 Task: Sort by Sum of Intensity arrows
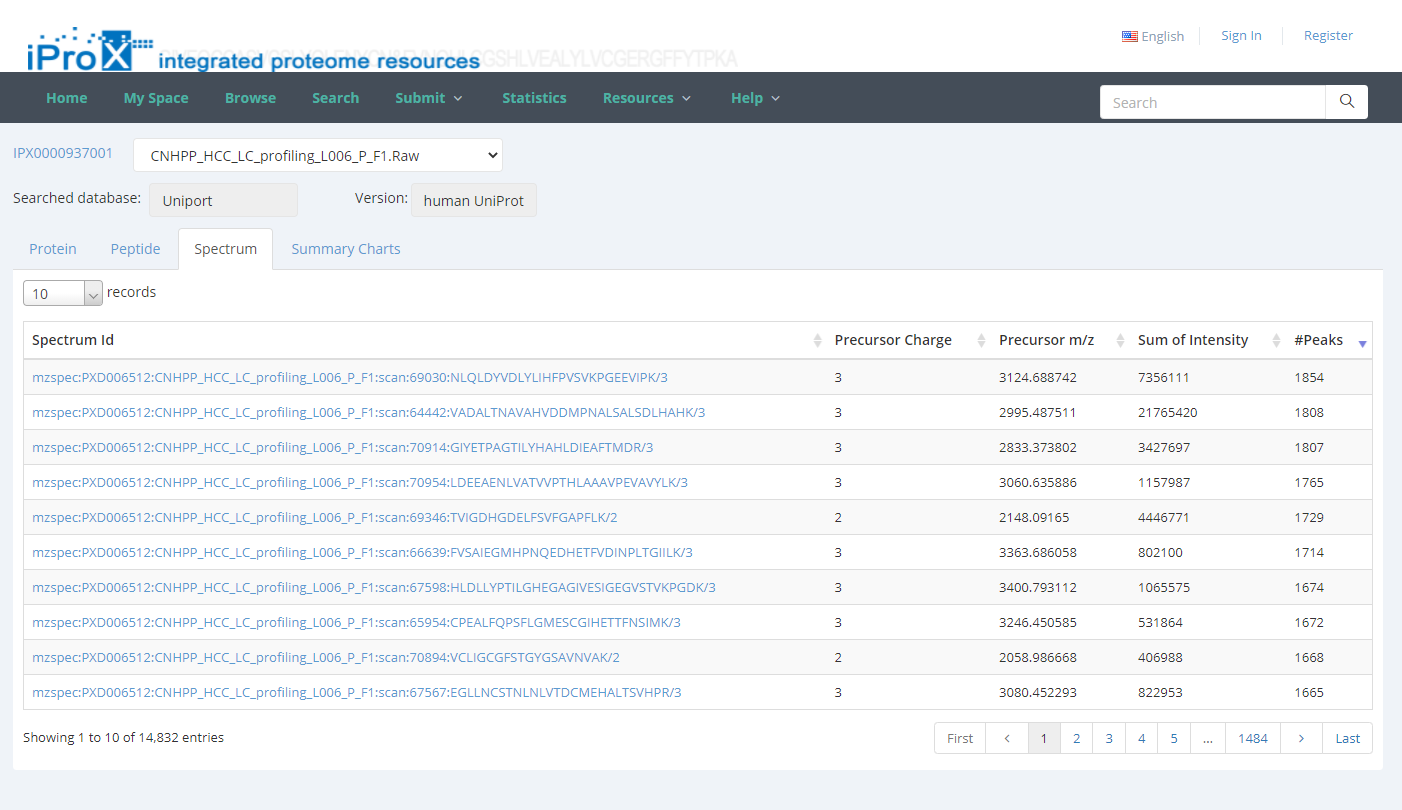coord(1276,341)
